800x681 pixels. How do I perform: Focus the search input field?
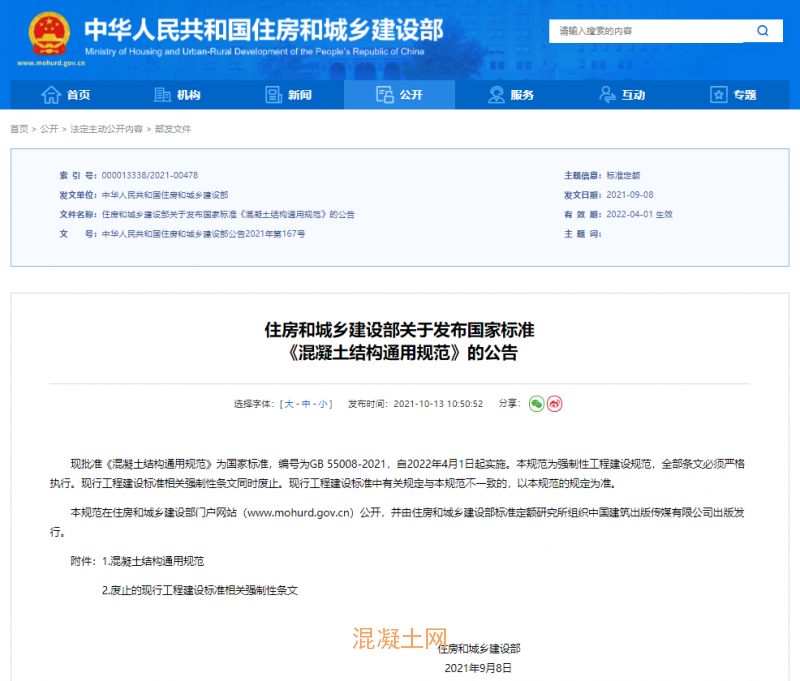click(646, 31)
